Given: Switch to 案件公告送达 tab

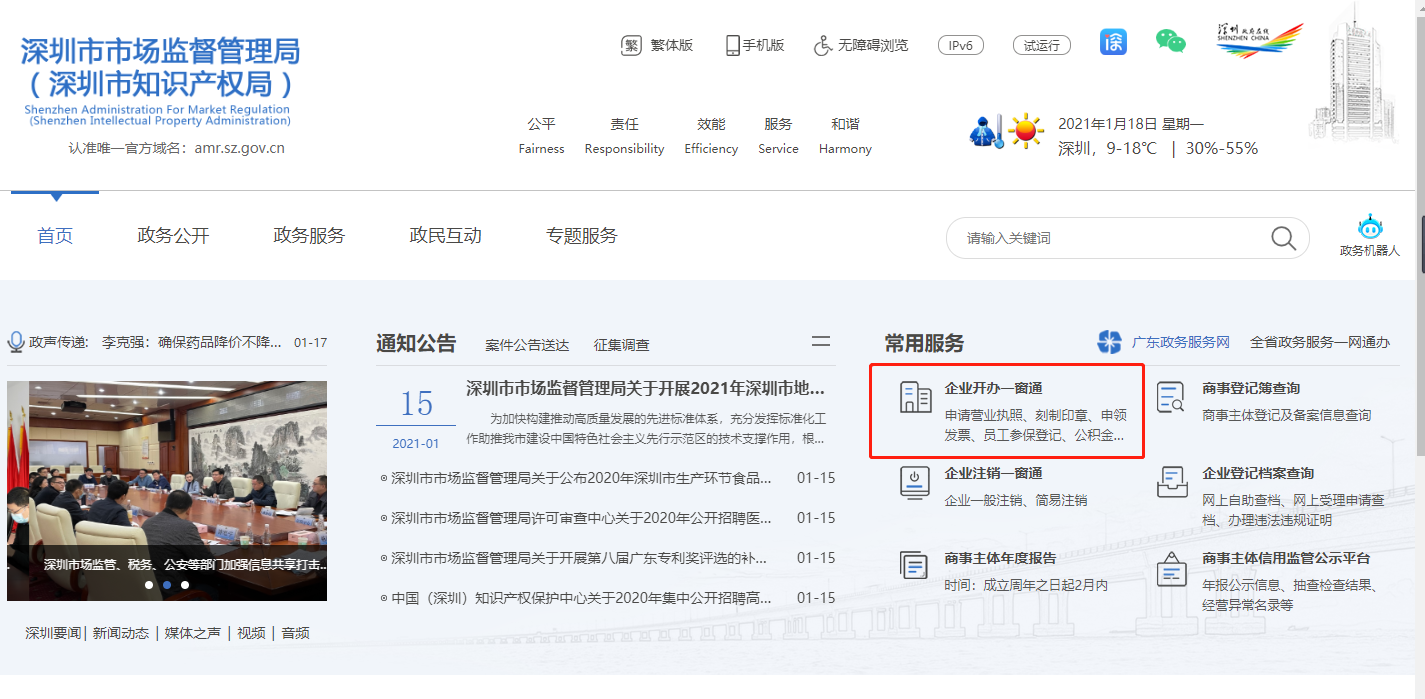Looking at the screenshot, I should coord(527,345).
